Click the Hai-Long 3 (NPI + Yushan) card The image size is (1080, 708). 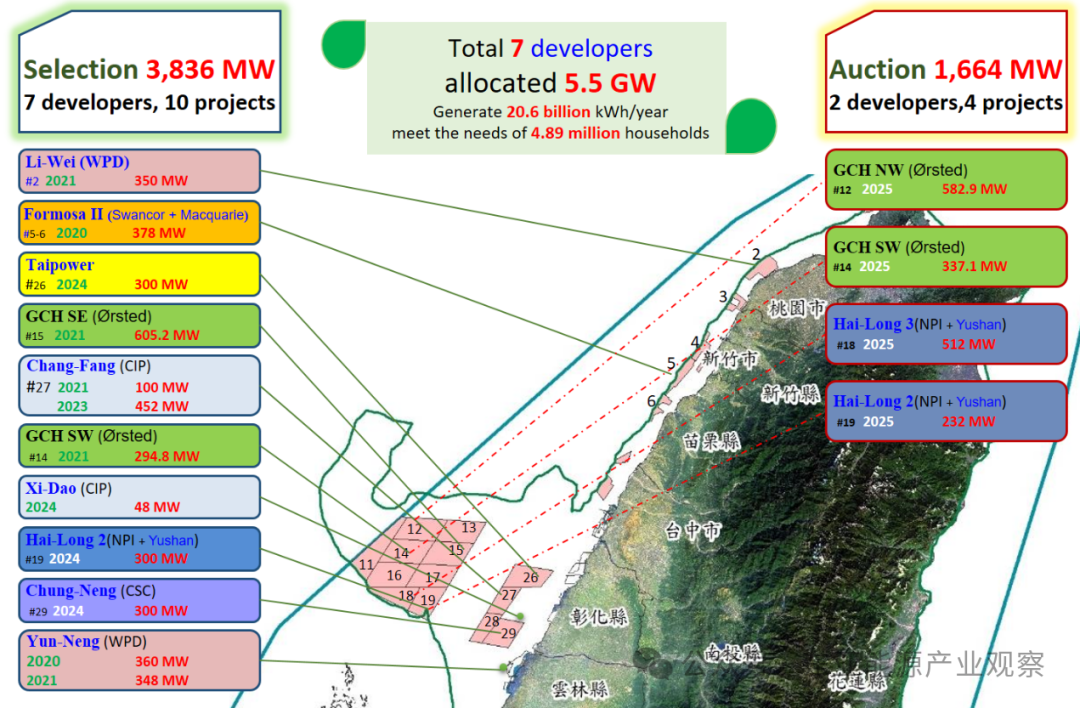(946, 333)
